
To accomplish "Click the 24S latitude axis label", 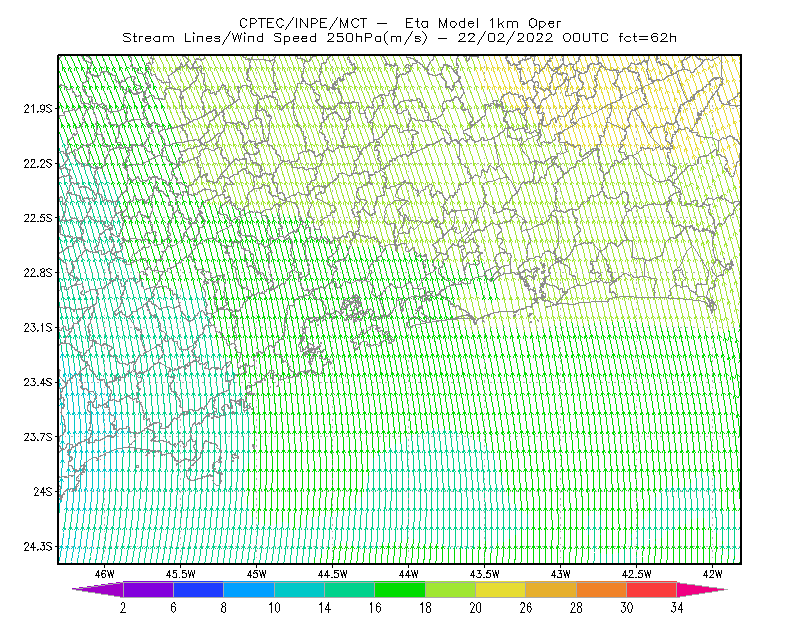I will pyautogui.click(x=43, y=491).
